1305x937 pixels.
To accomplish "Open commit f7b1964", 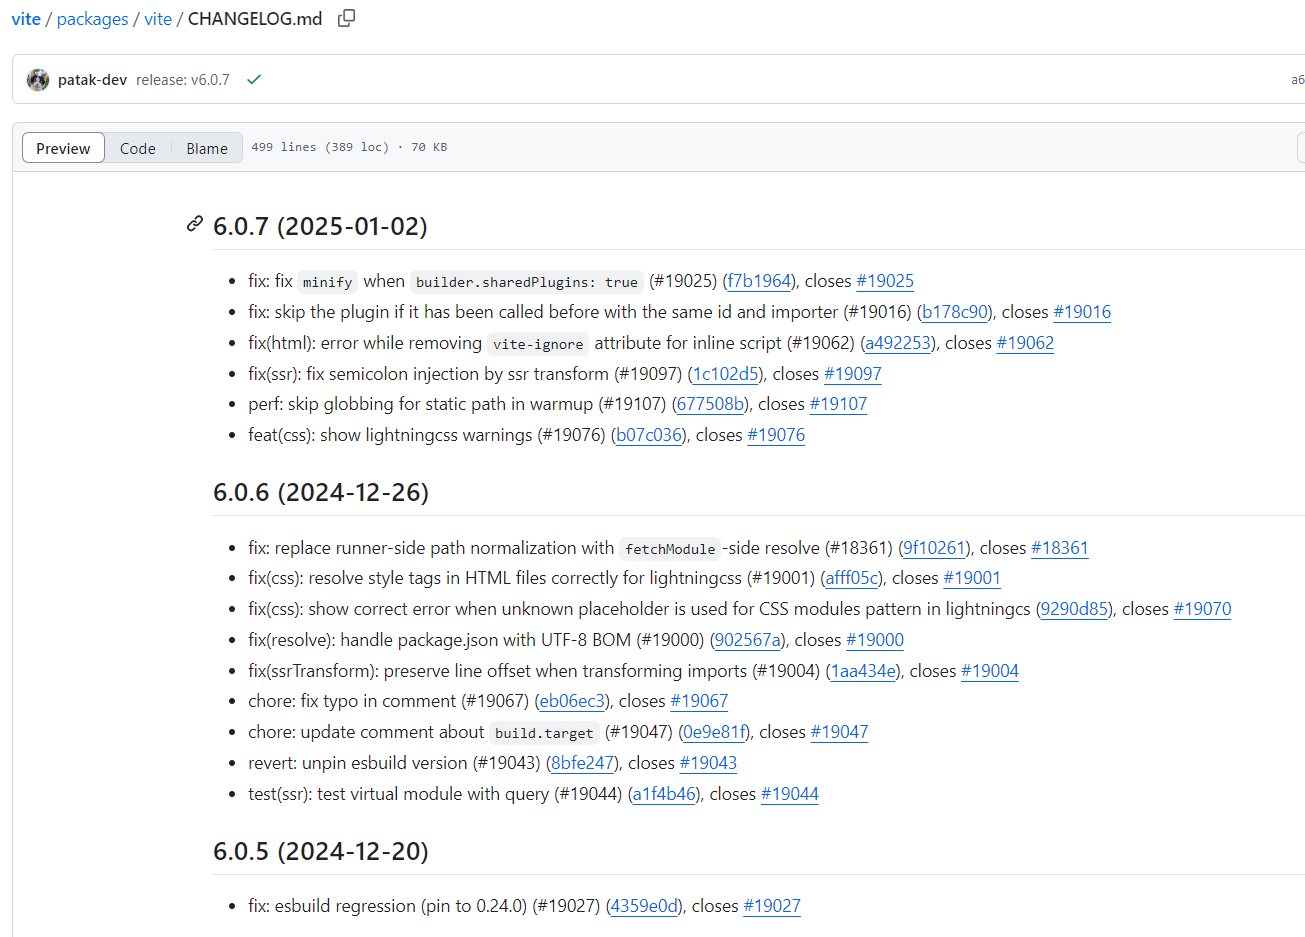I will pos(760,281).
